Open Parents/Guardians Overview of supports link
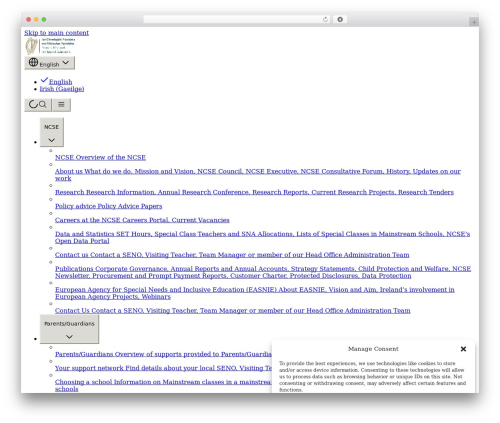 [x=163, y=354]
